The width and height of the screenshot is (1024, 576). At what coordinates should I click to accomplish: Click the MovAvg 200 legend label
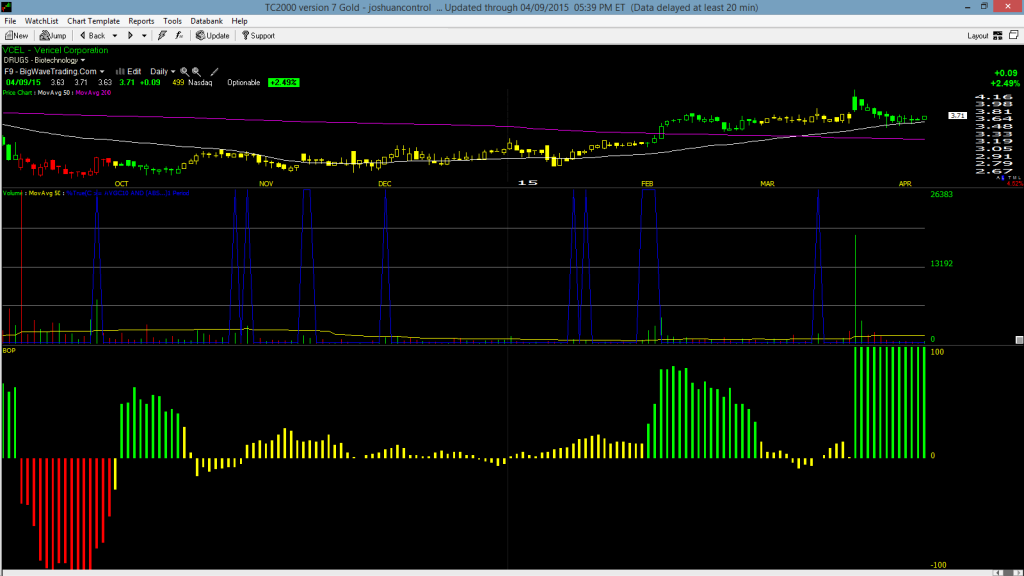(x=93, y=93)
